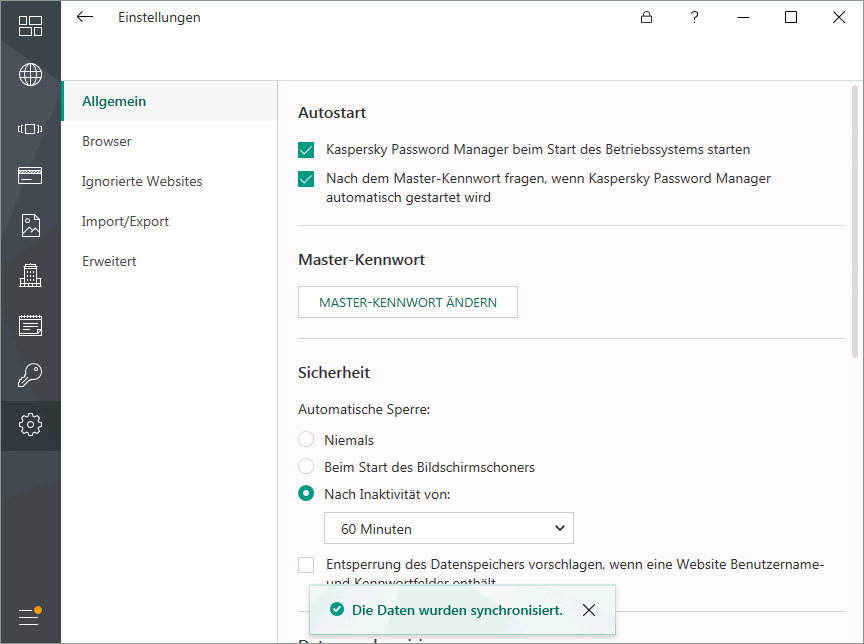This screenshot has width=864, height=644.
Task: Open the Websites globe icon
Action: coord(30,75)
